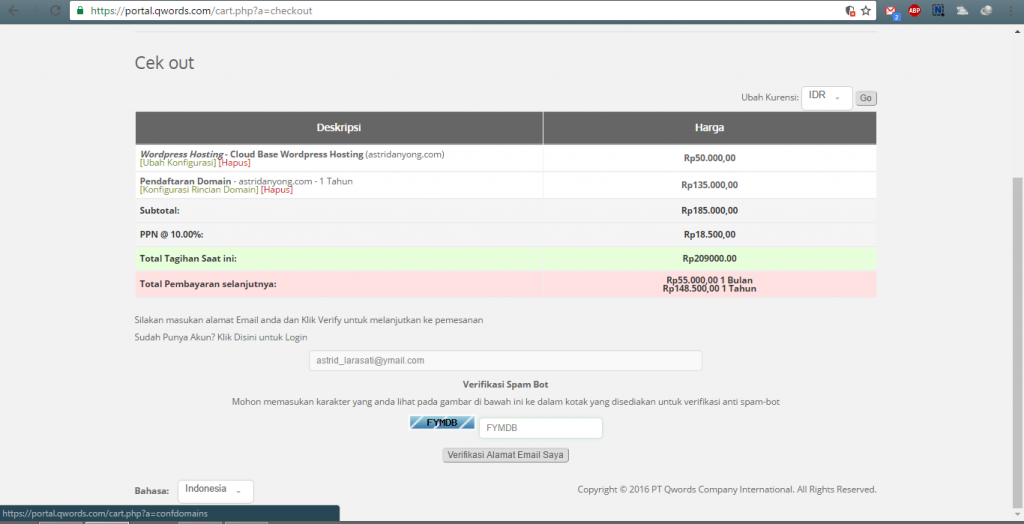Open the Konfigurasi Rincian Domain link

(x=198, y=190)
